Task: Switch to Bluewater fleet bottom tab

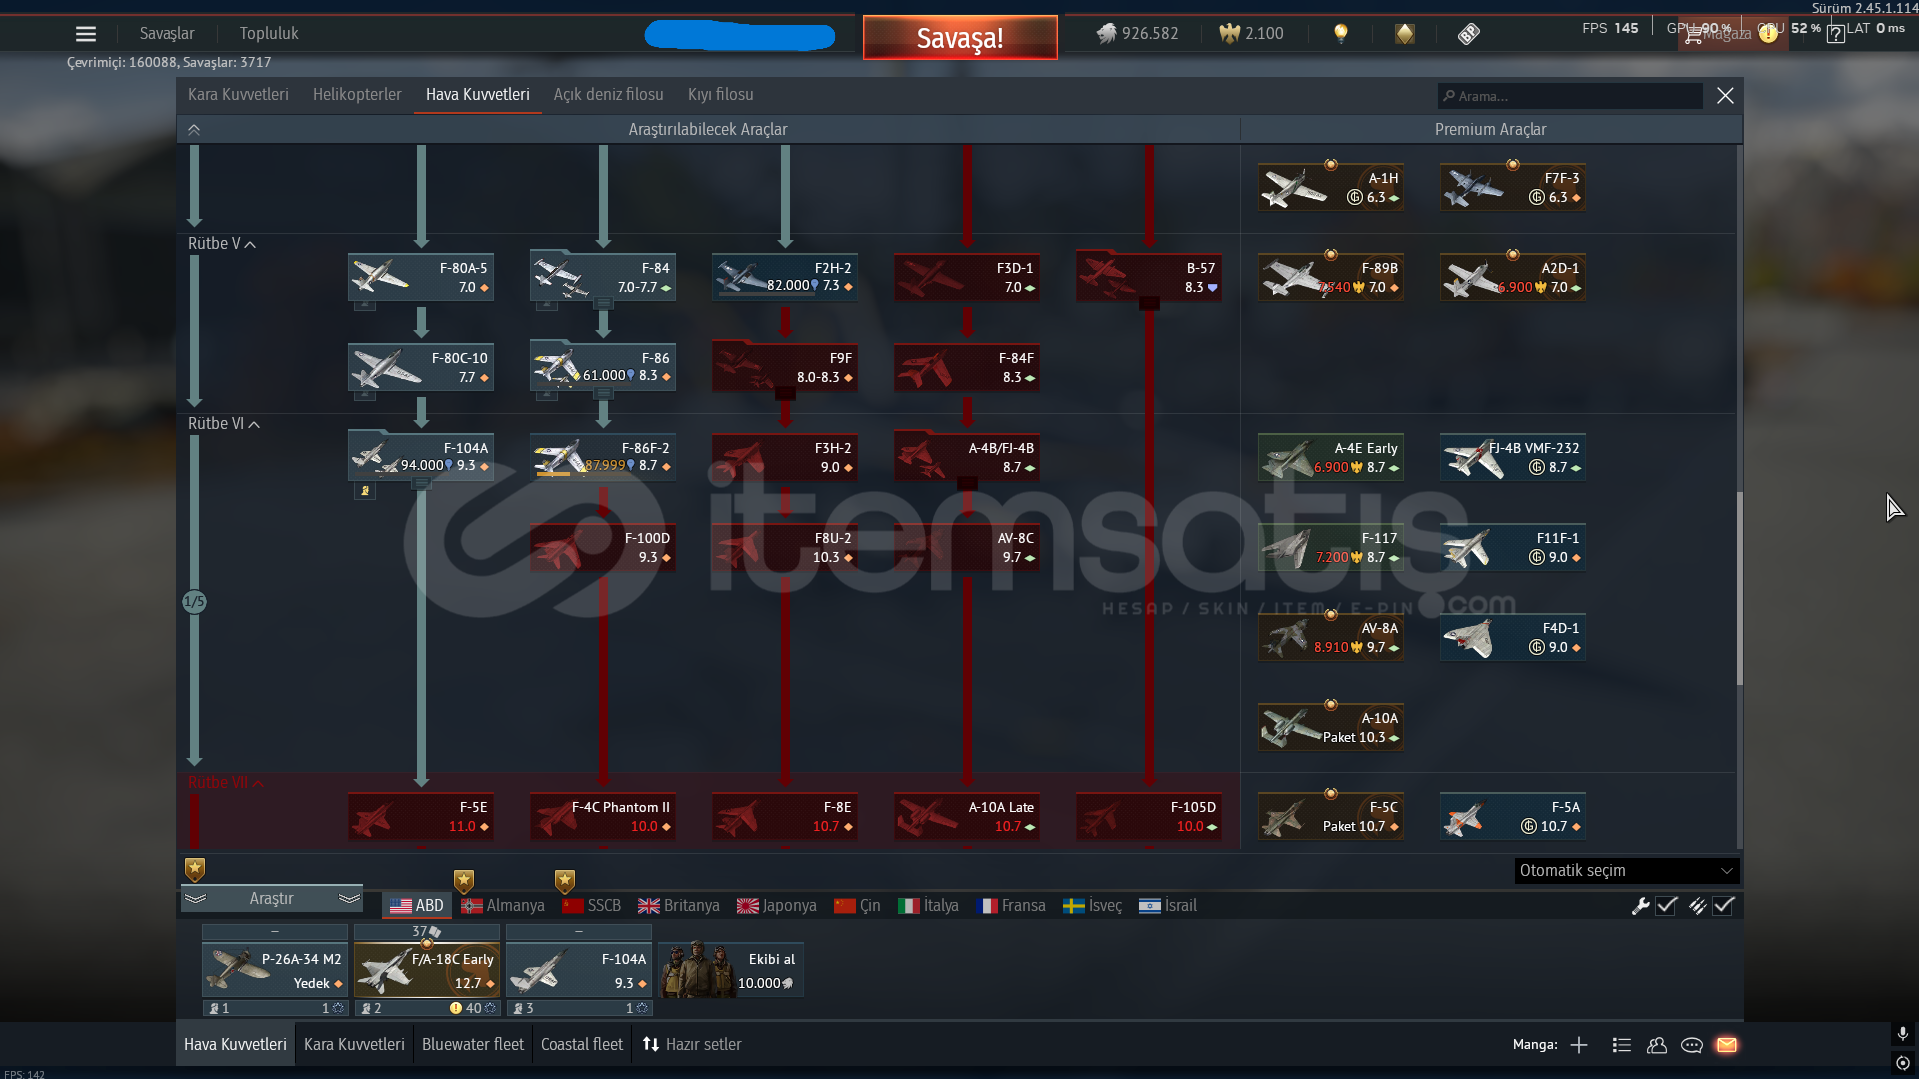Action: click(473, 1045)
